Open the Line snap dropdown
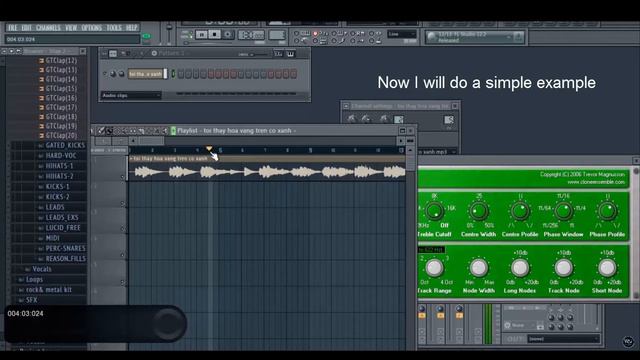Viewport: 640px width, 360px height. tap(401, 34)
